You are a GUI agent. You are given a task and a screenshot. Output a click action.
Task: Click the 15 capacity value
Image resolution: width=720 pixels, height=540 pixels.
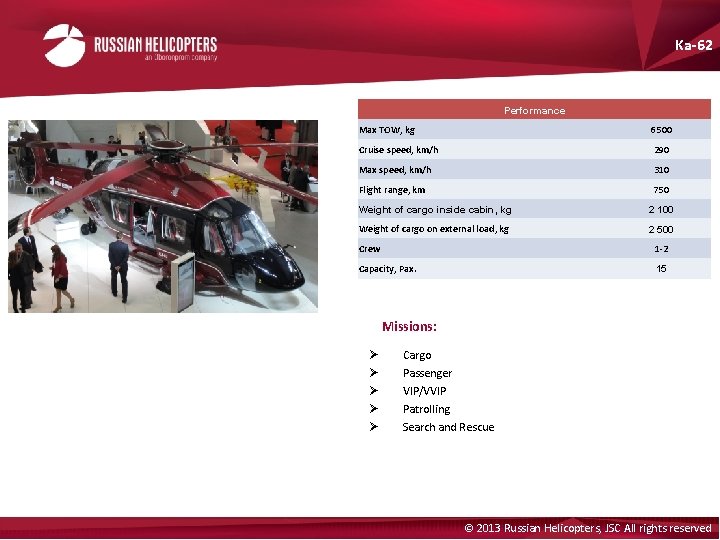[x=661, y=269]
